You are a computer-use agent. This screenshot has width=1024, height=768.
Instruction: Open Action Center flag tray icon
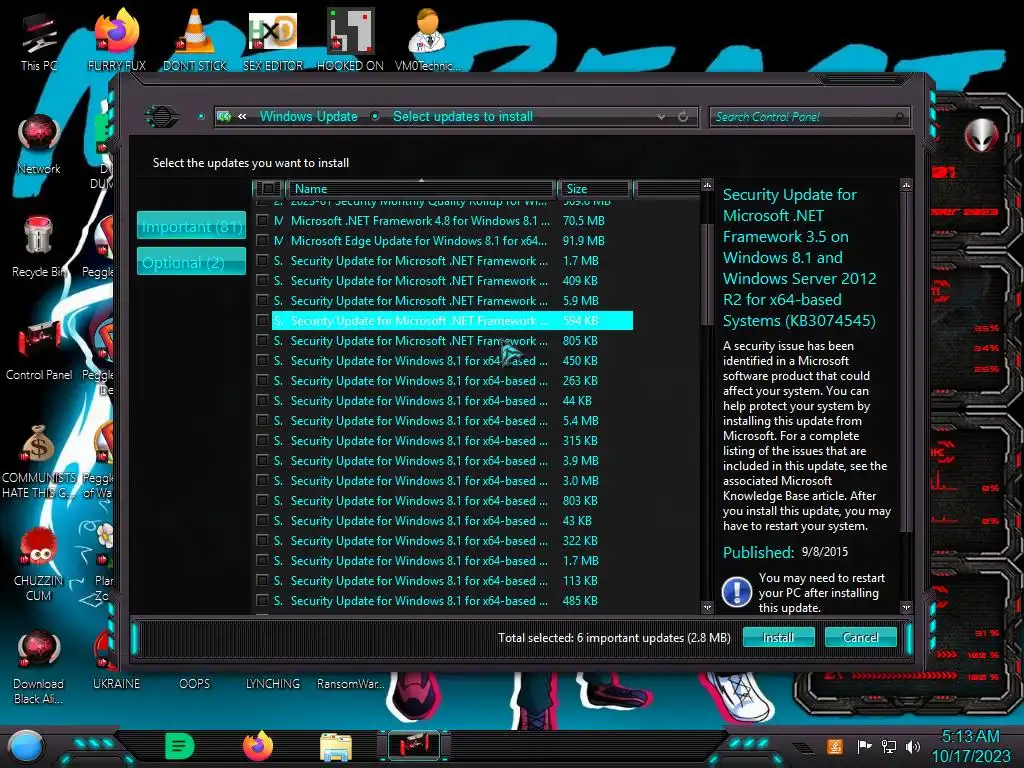pos(864,746)
